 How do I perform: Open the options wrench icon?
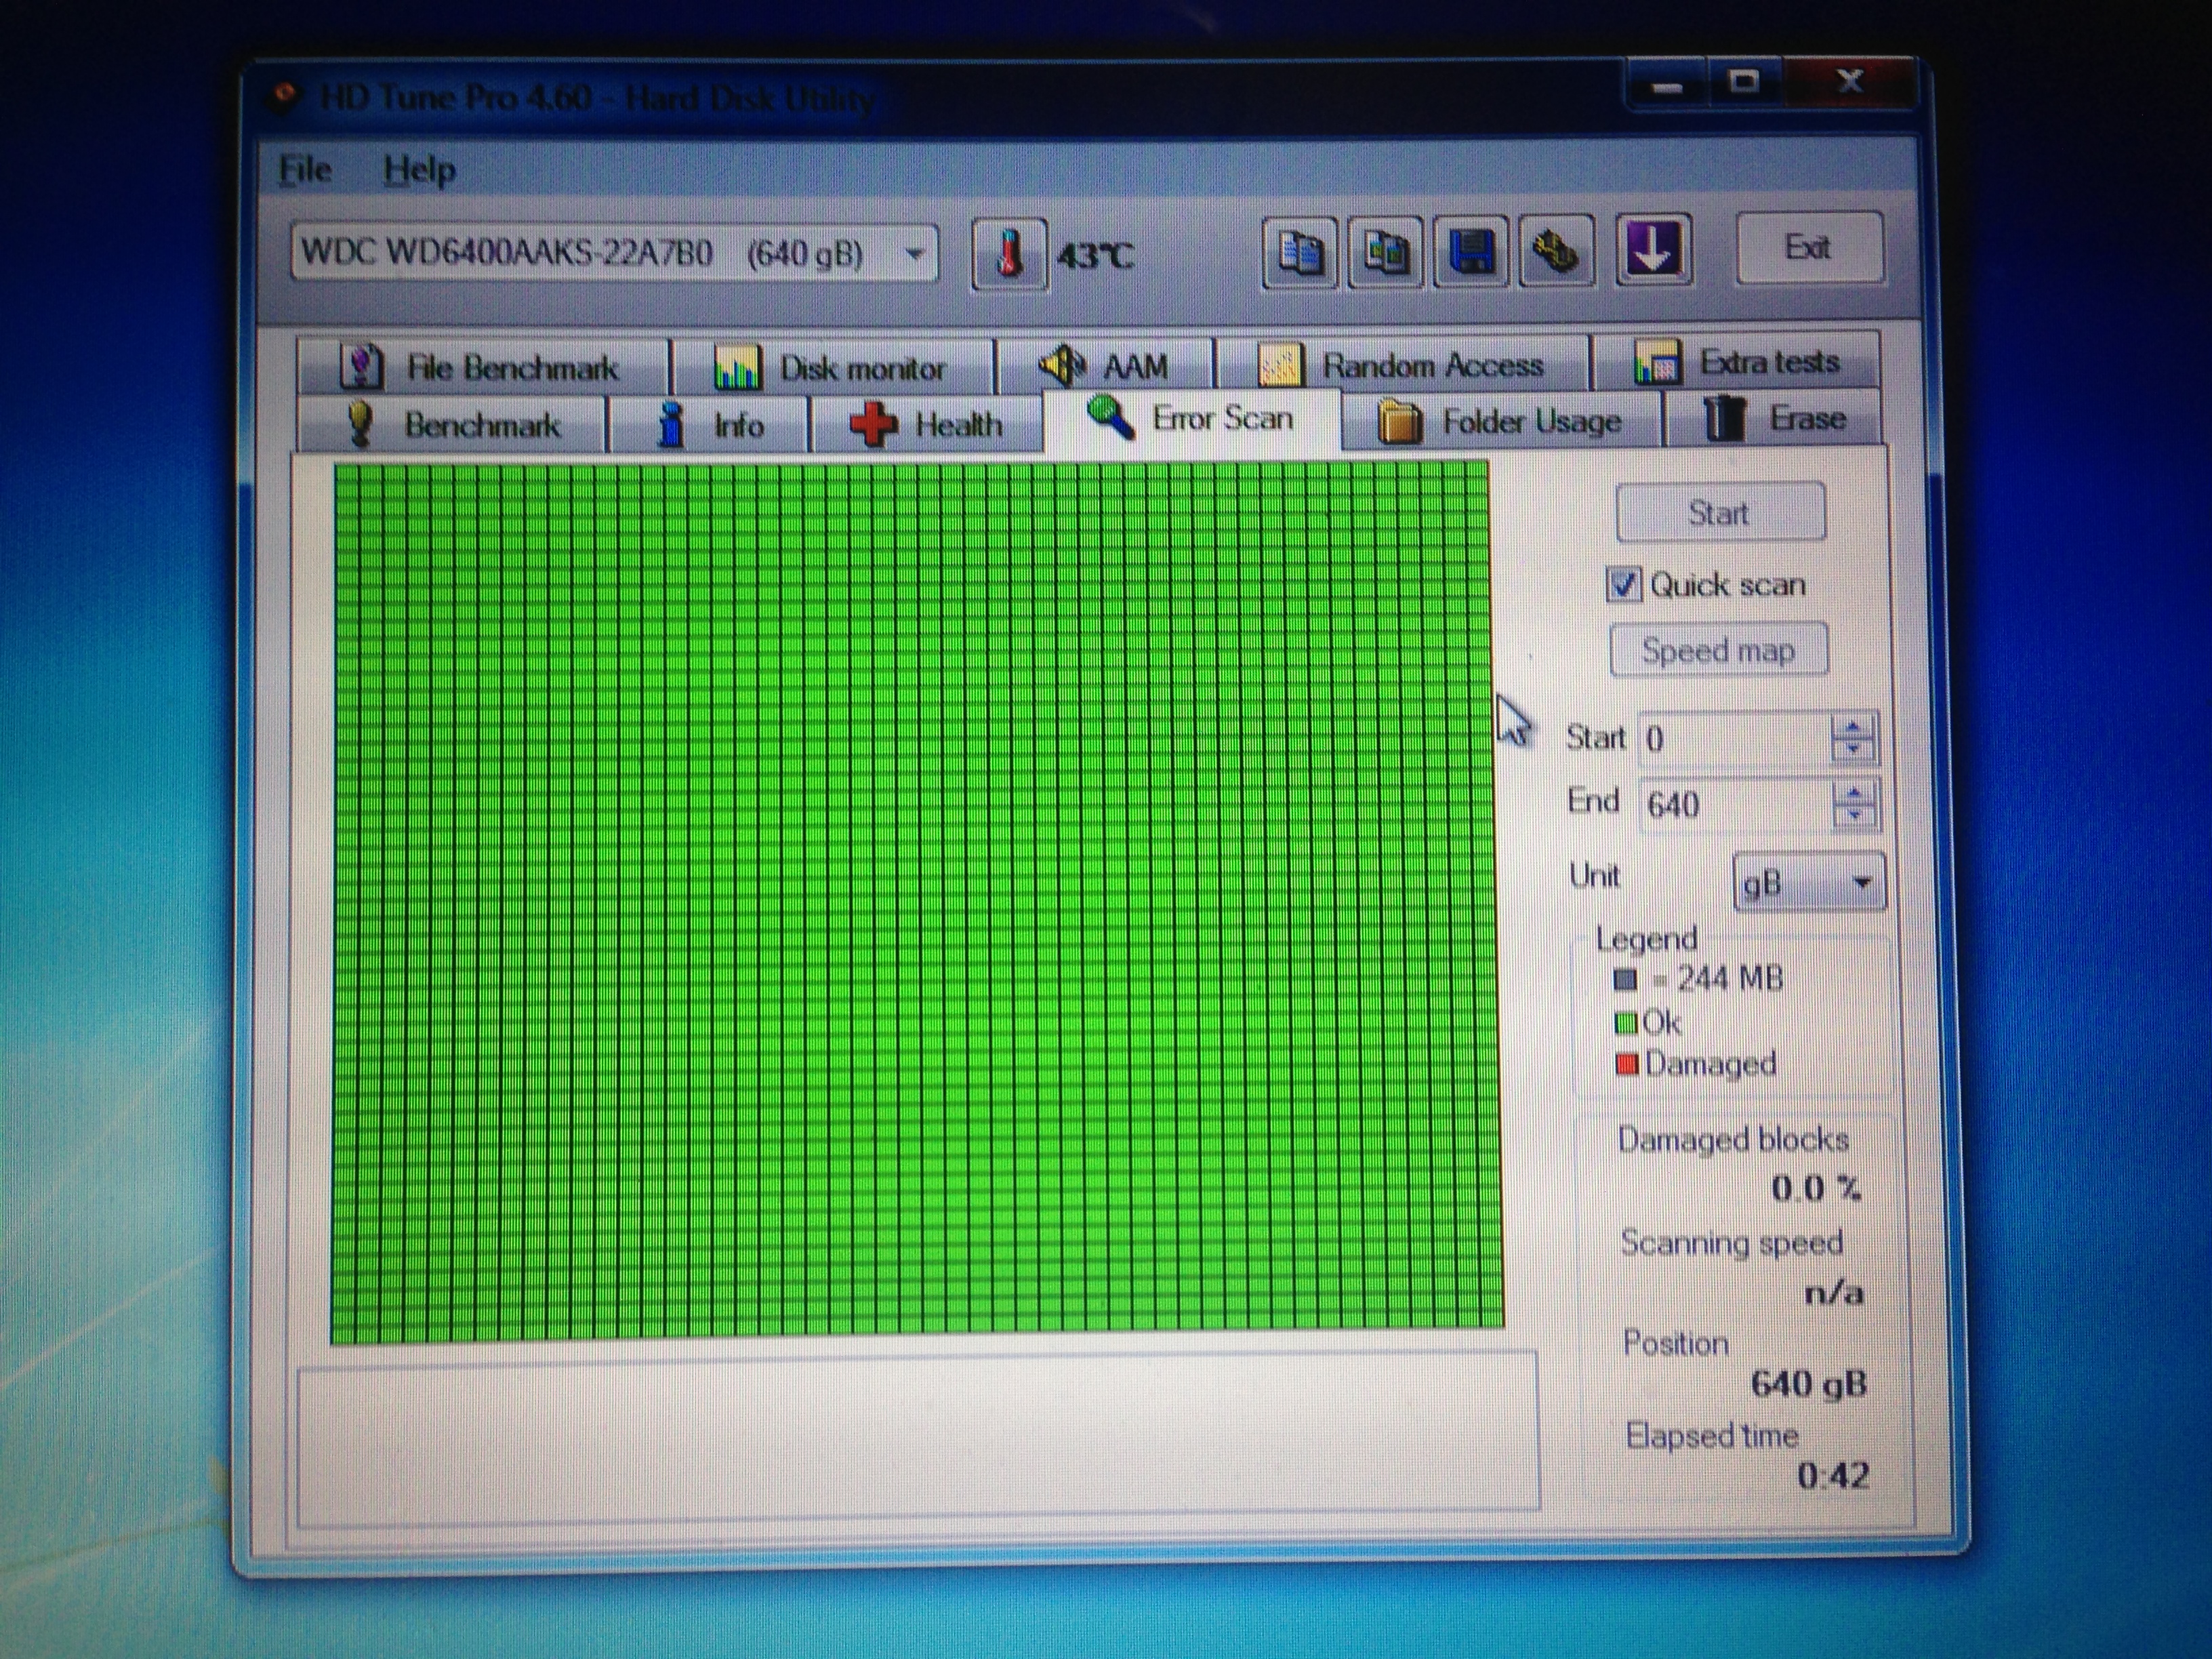coord(1556,252)
